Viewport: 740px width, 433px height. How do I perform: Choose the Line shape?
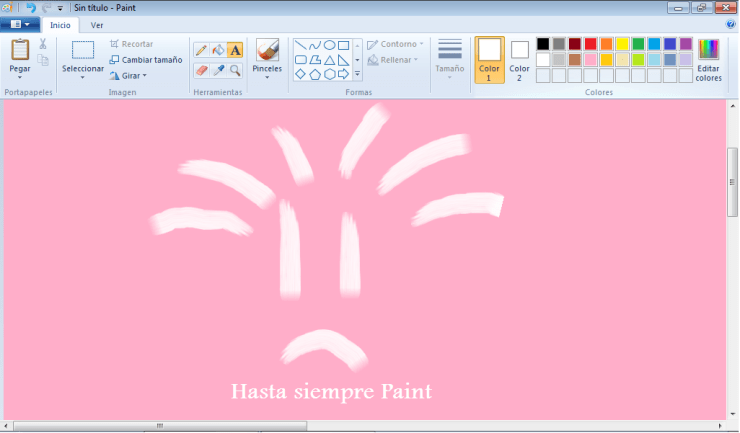pyautogui.click(x=301, y=45)
